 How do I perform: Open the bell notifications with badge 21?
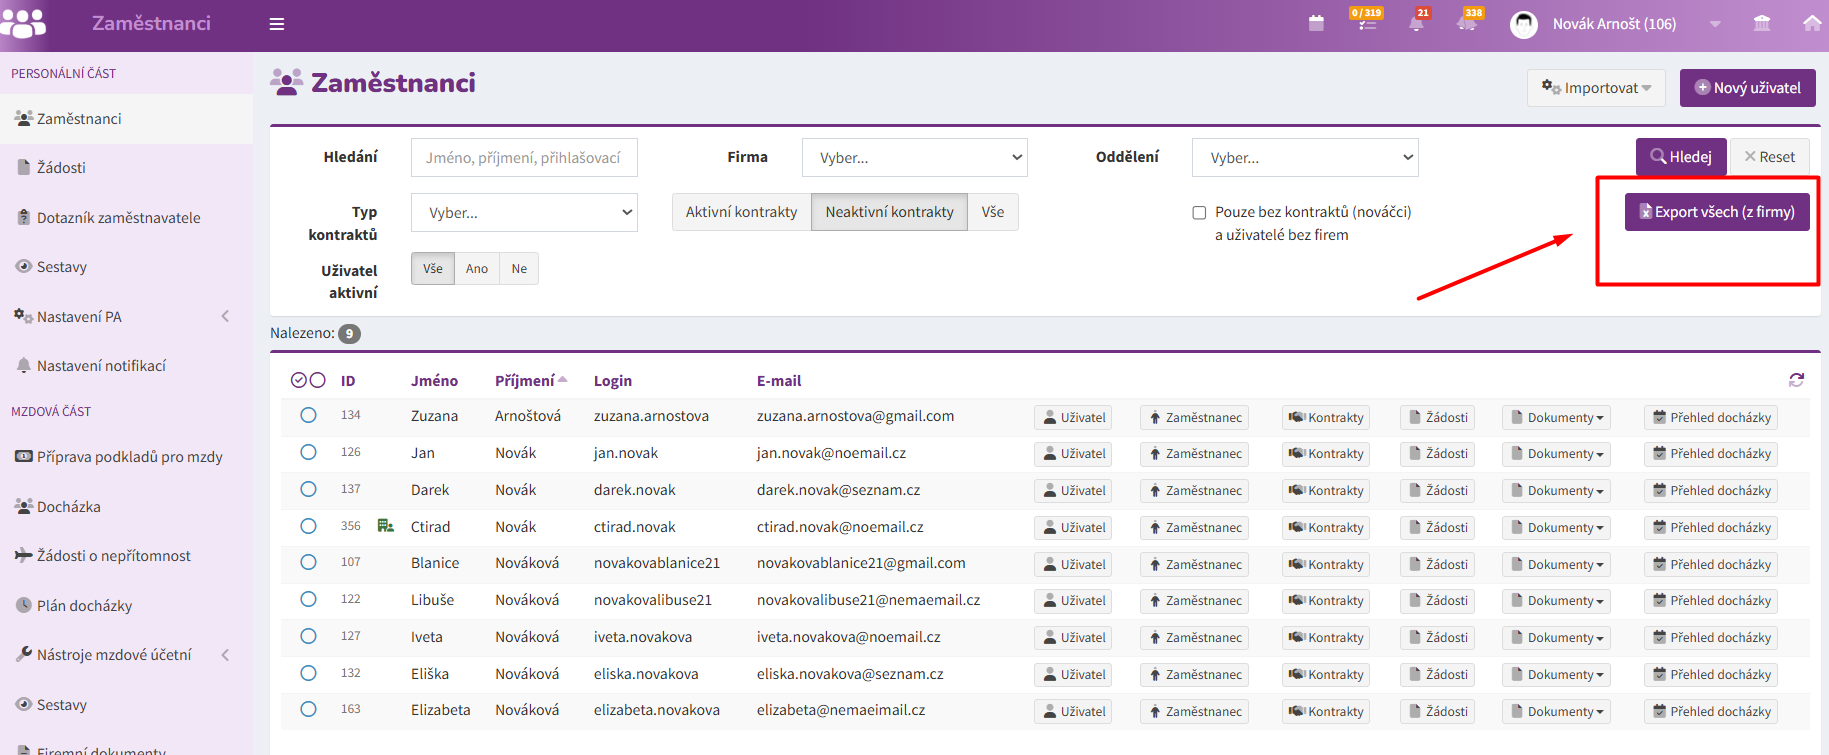pos(1416,23)
